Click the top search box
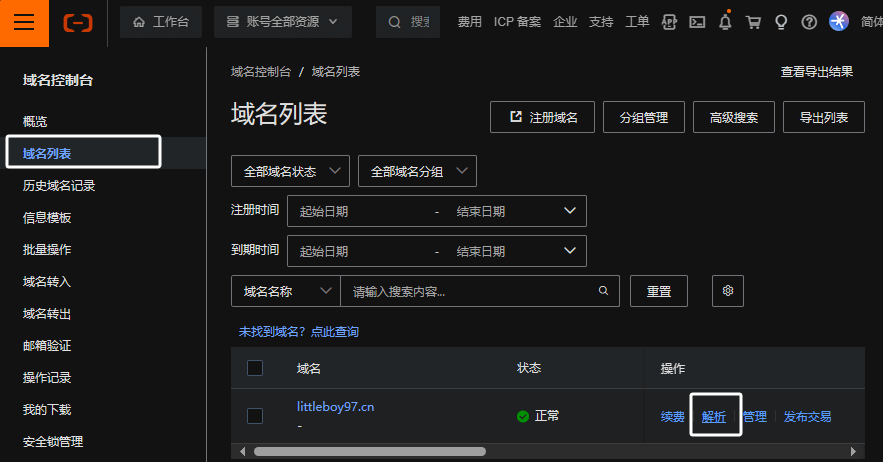This screenshot has height=462, width=883. [x=408, y=22]
